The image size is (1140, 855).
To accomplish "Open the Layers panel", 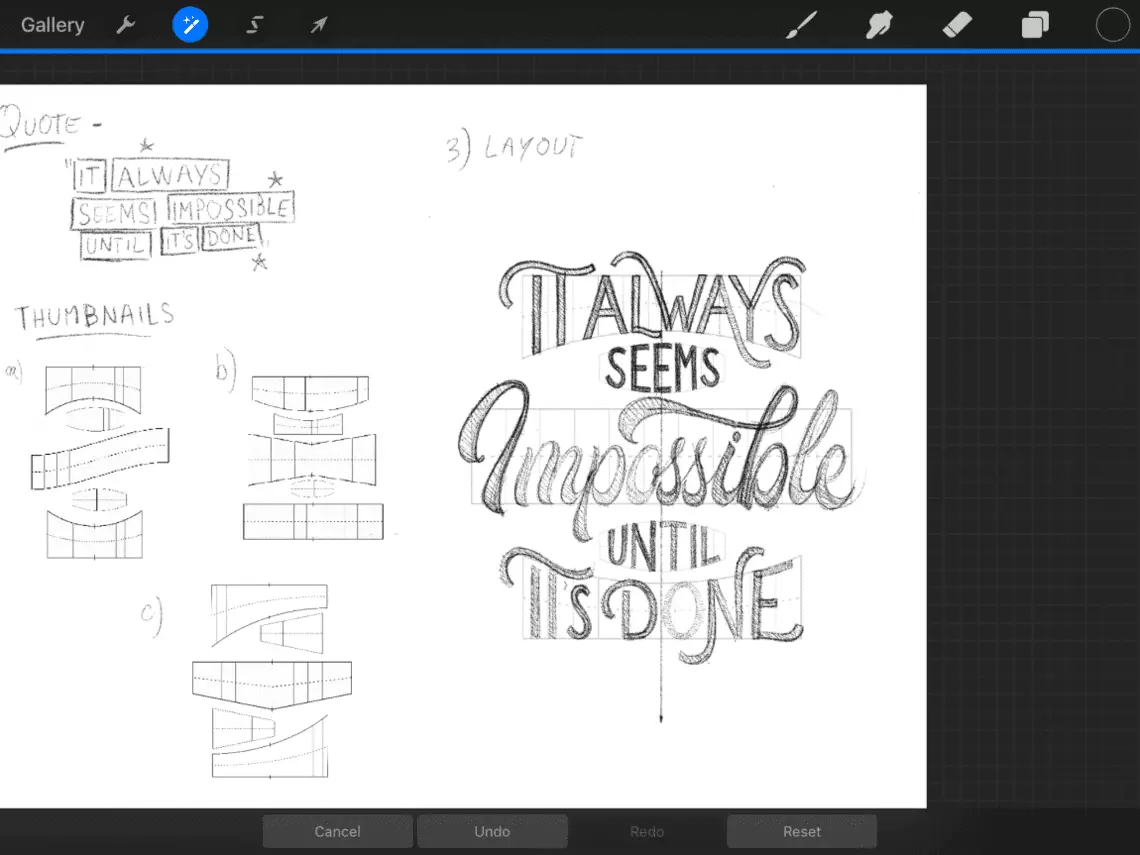I will coord(1035,25).
